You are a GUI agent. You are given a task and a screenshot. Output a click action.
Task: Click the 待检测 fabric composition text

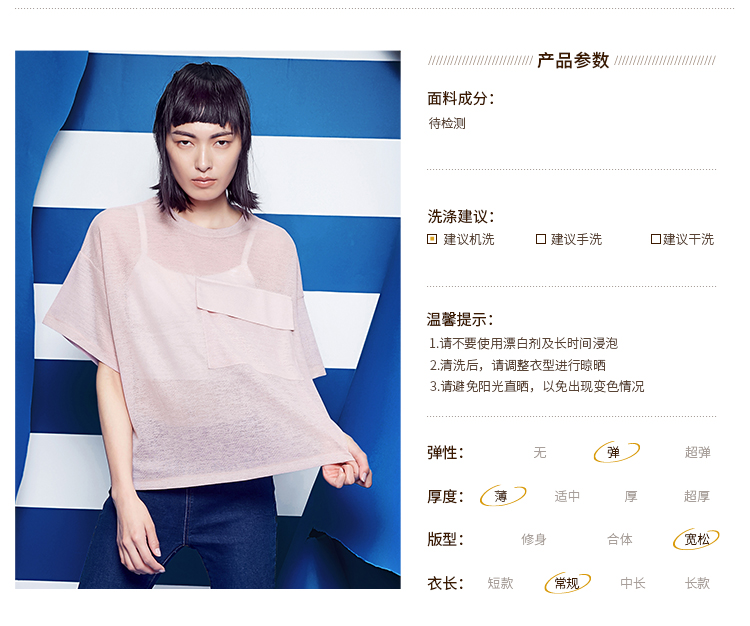click(x=447, y=123)
